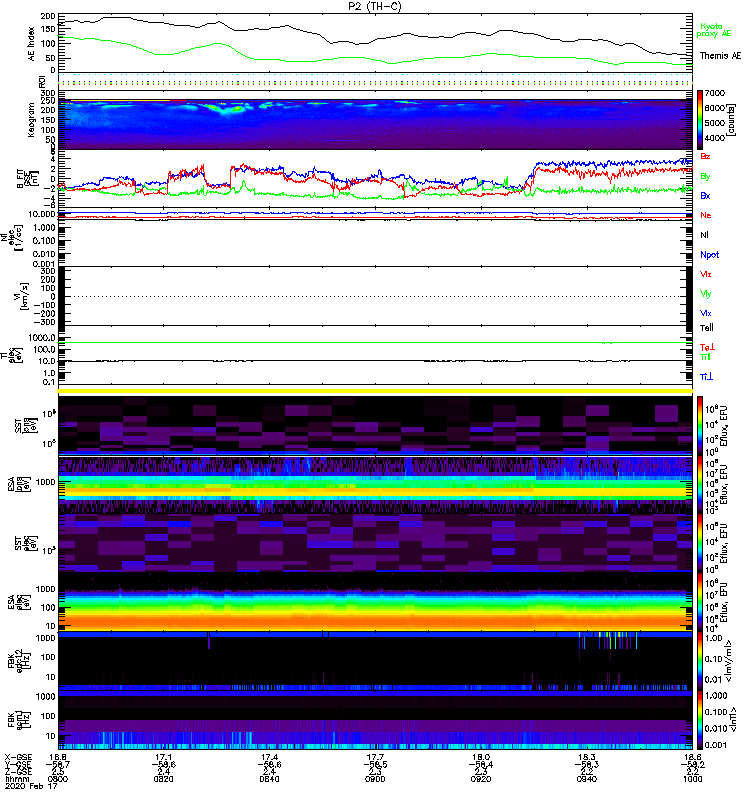Click the '-300' tick on velocity axis
750x800 pixels.
(x=45, y=322)
